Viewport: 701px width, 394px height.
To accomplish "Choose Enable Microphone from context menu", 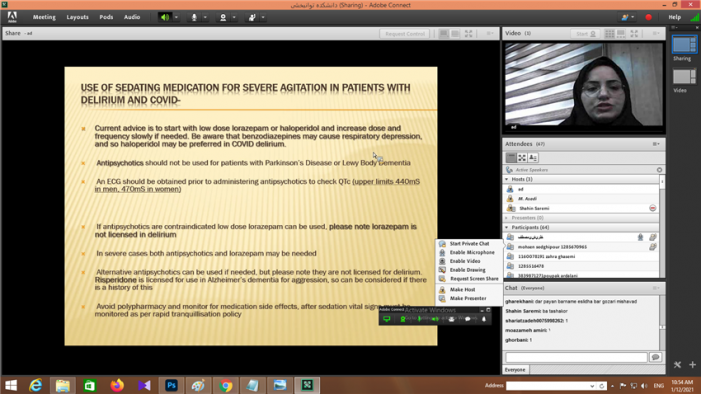I will [x=468, y=253].
